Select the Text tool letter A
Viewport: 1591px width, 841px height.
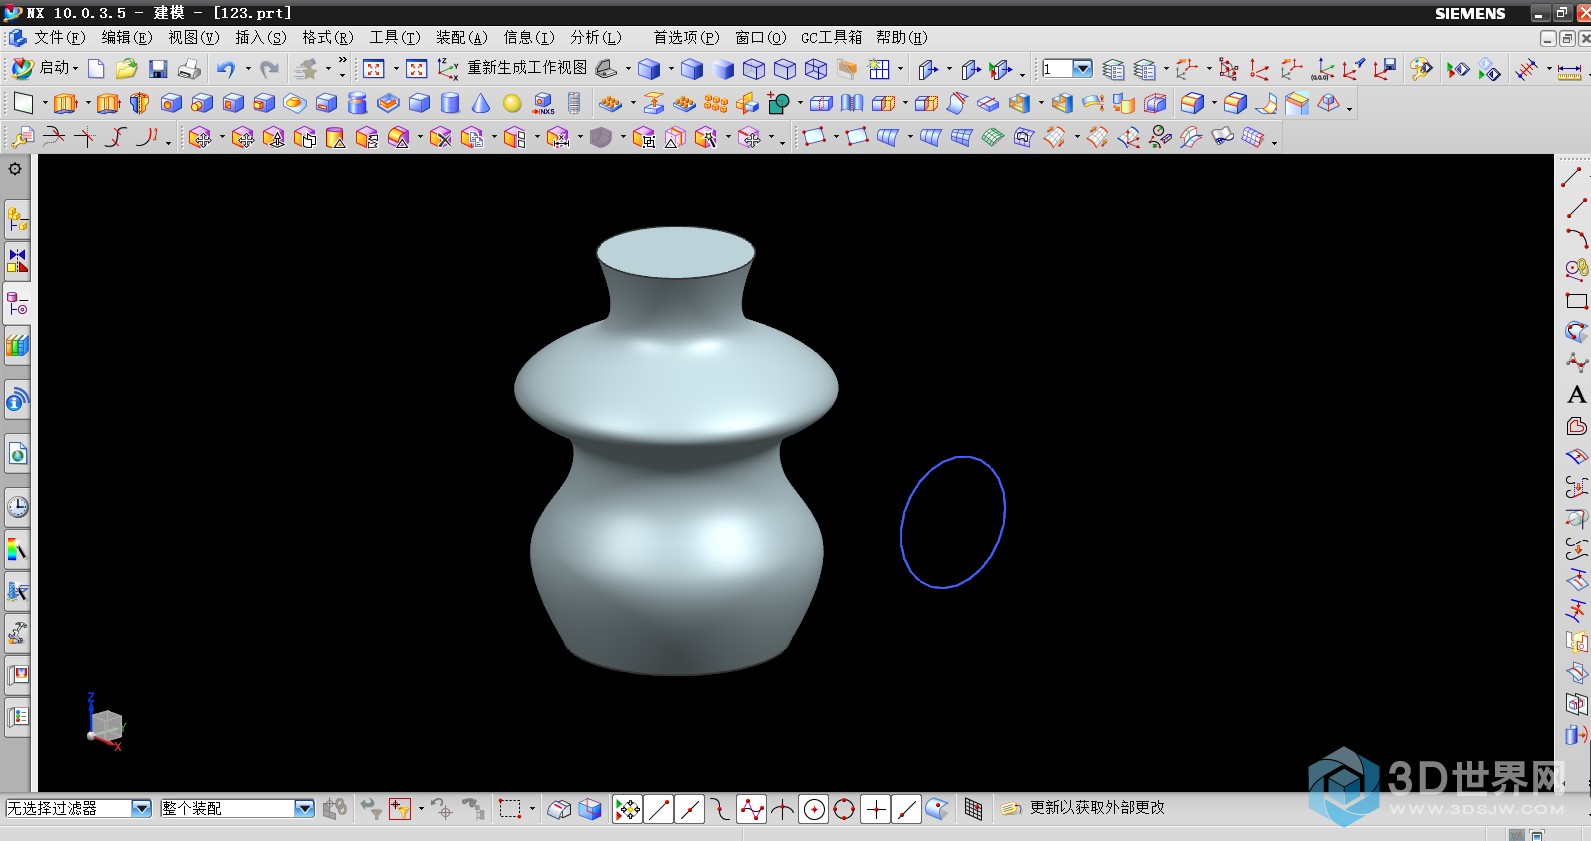[1576, 395]
